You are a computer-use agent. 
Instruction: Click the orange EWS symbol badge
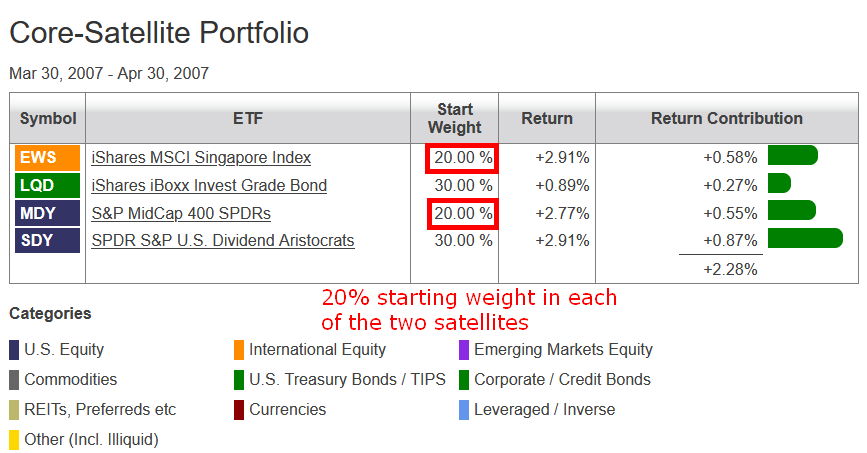click(x=48, y=158)
